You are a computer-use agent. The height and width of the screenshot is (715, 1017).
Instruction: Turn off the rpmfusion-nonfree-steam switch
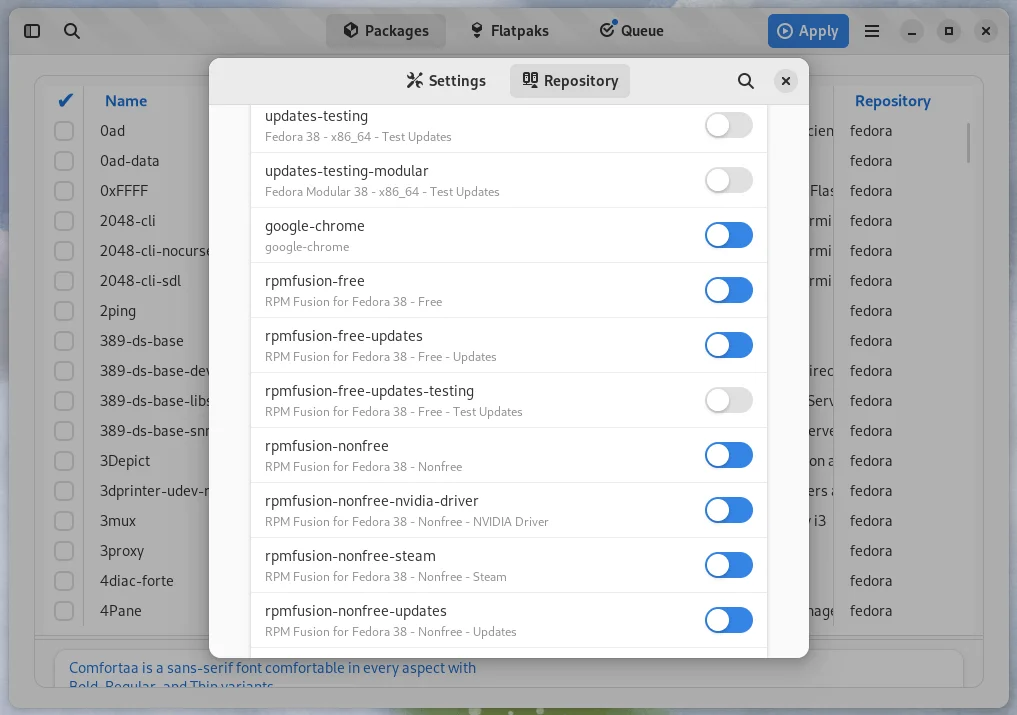(728, 565)
